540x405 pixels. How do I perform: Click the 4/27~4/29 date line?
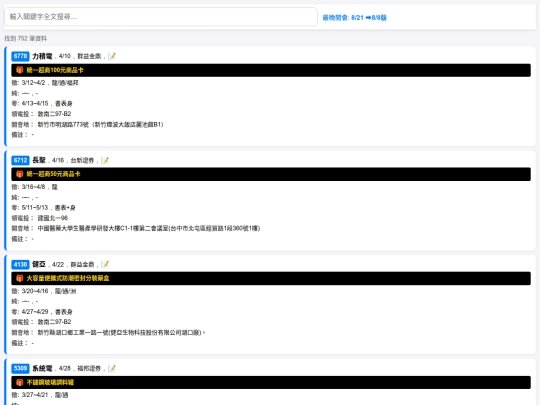click(42, 312)
